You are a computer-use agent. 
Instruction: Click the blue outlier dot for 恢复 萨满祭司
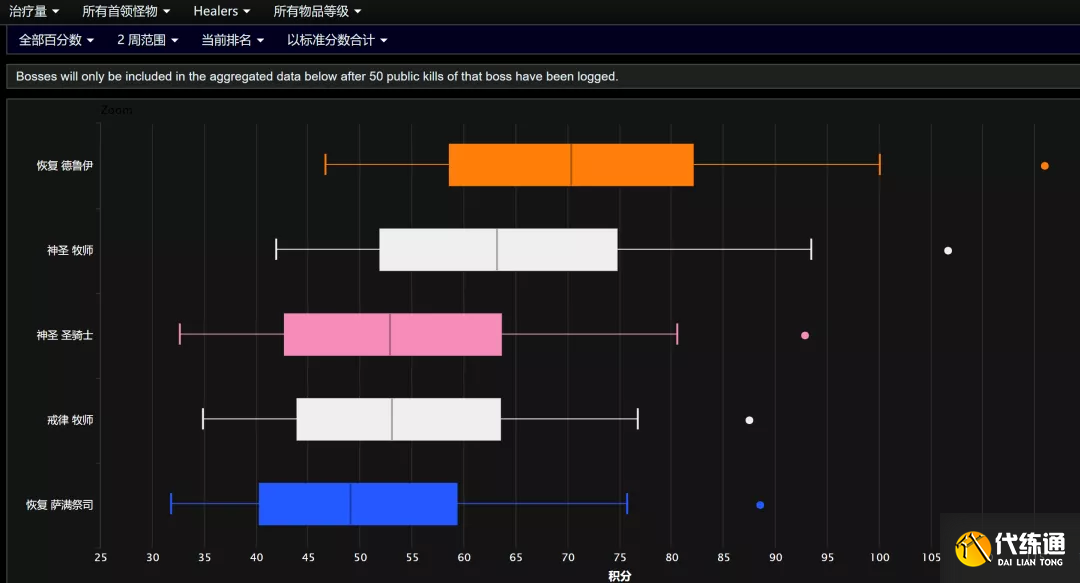coord(760,504)
